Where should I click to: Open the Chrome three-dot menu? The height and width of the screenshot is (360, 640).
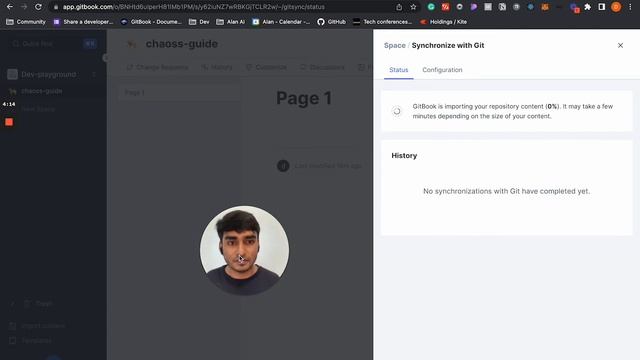point(630,7)
